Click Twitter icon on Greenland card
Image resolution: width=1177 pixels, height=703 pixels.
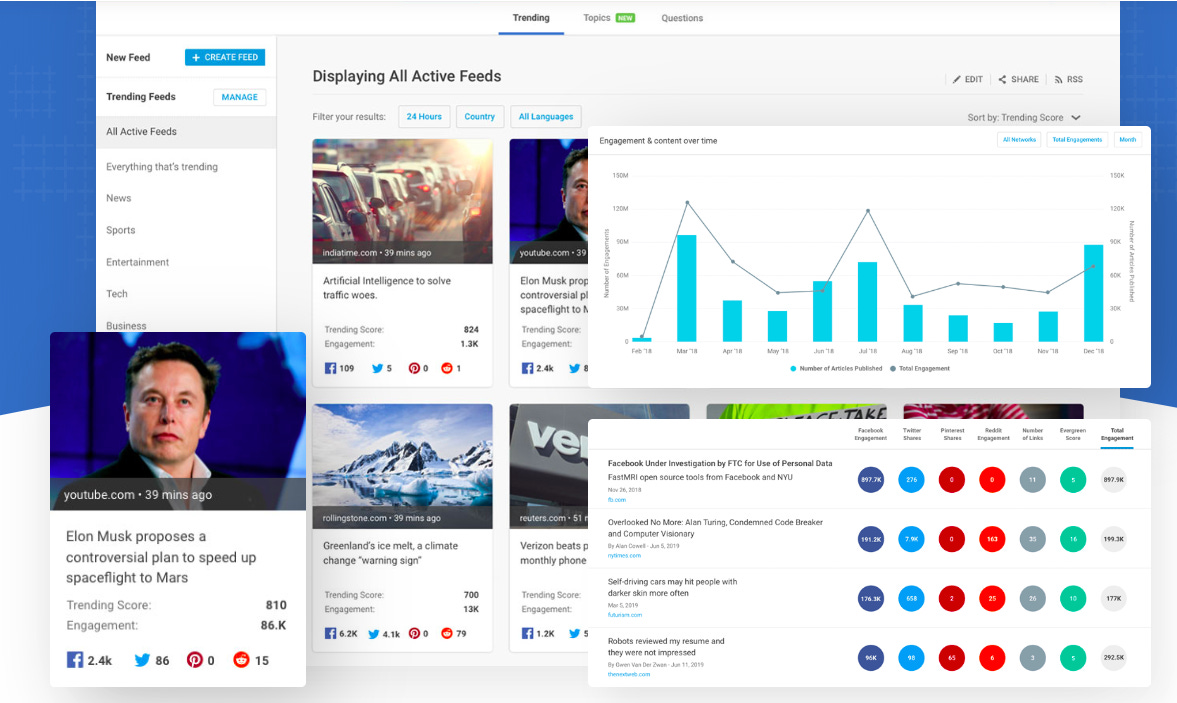(x=374, y=634)
